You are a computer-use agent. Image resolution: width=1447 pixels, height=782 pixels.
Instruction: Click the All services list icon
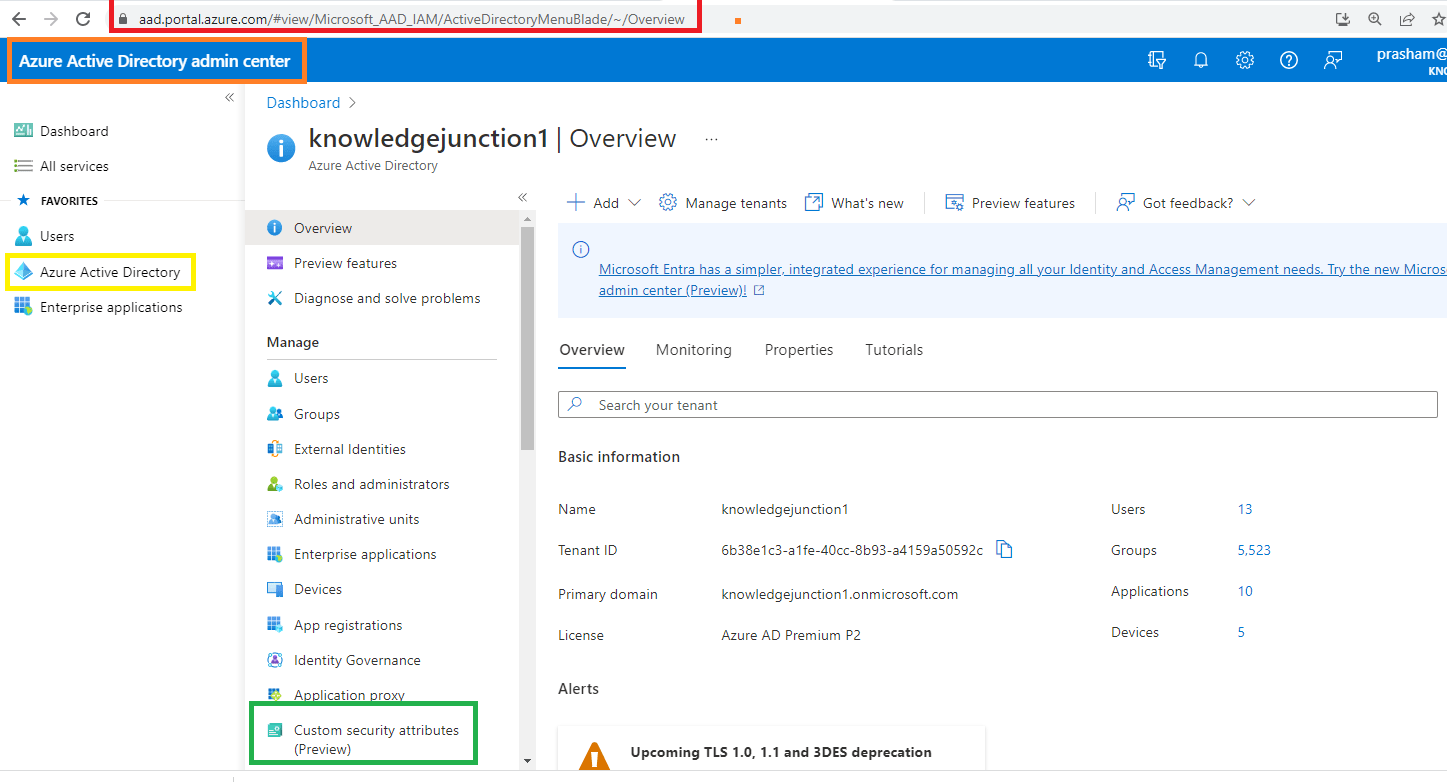tap(23, 166)
